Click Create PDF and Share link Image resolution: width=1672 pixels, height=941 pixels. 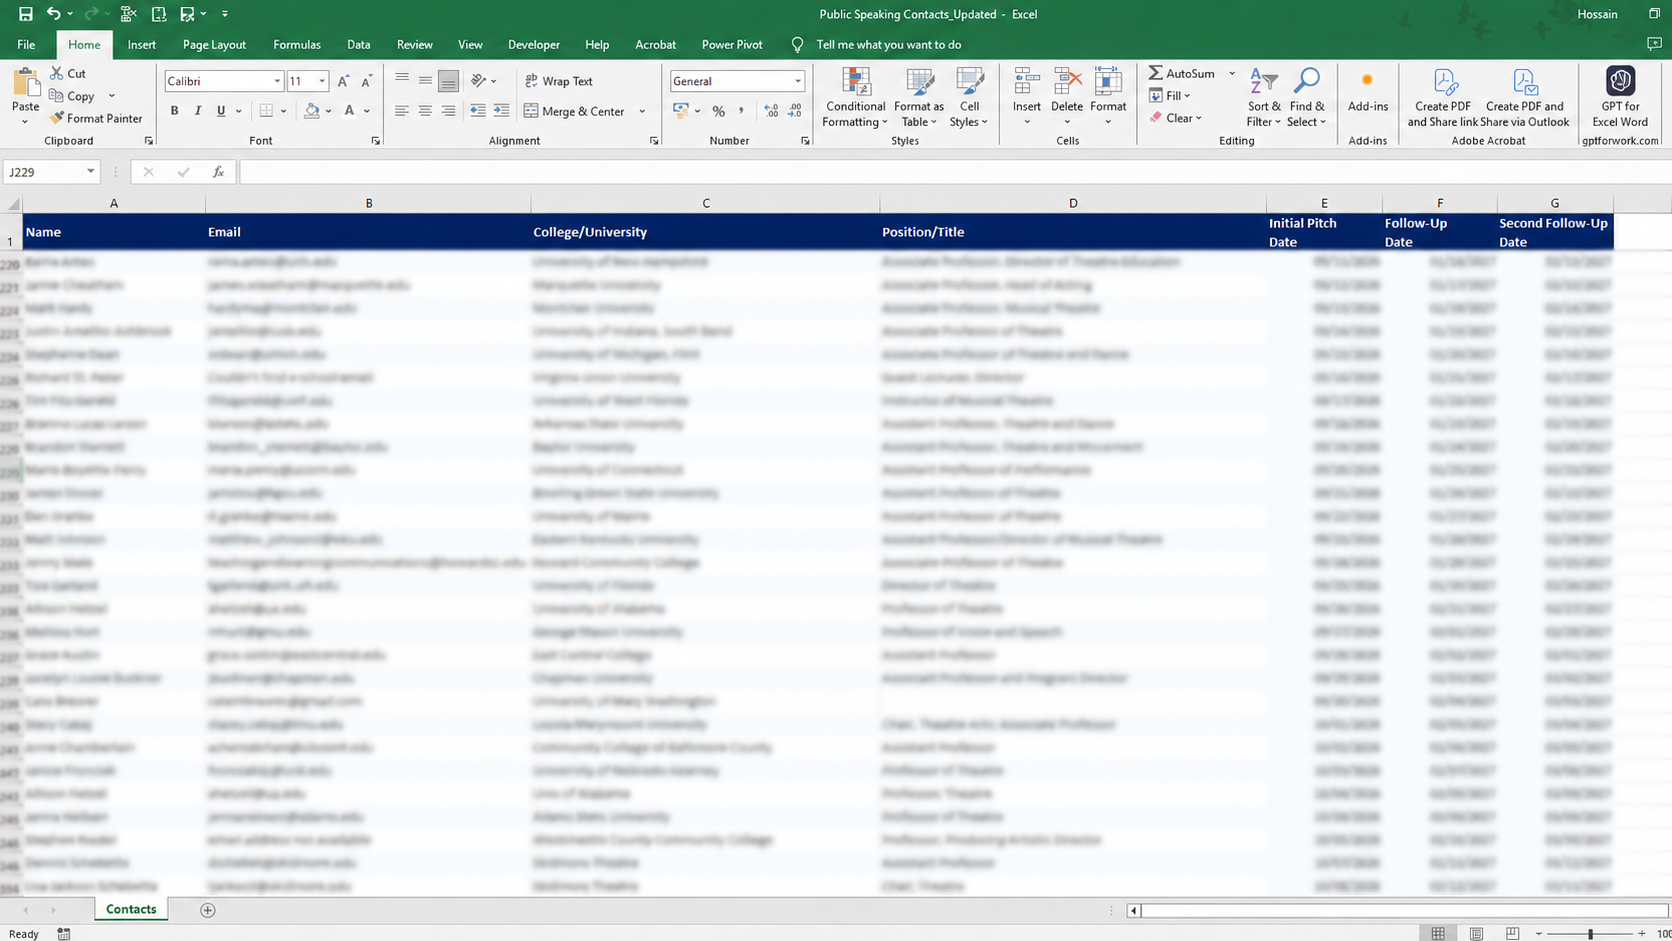(x=1442, y=97)
